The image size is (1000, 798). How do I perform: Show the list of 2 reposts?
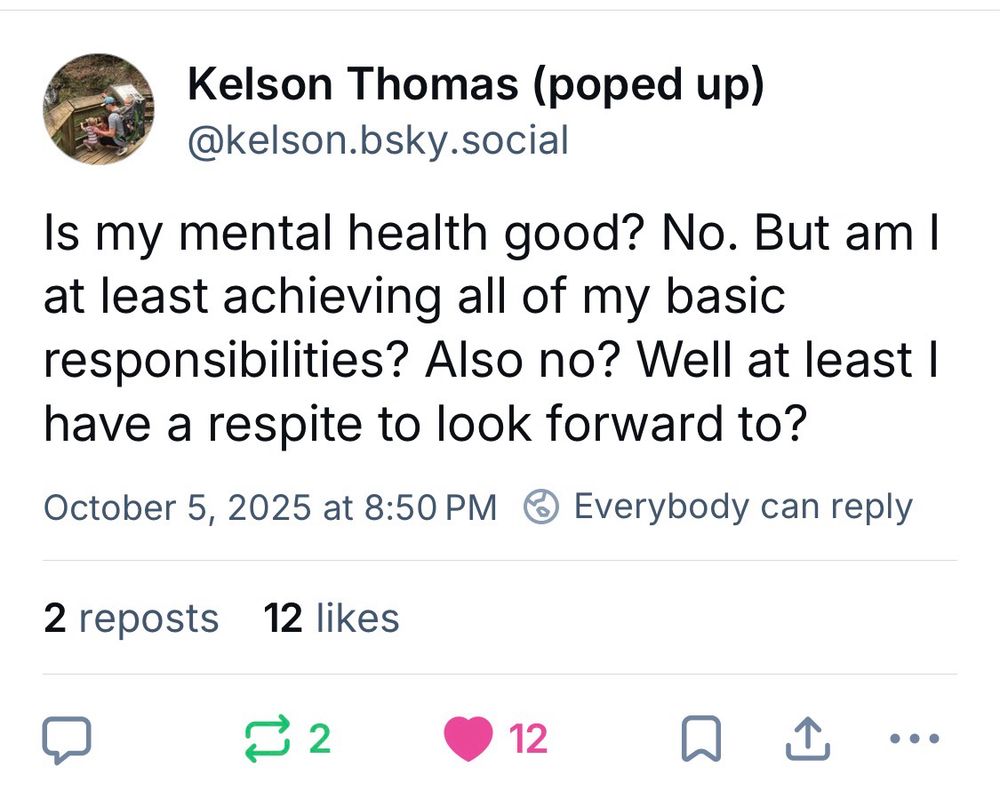(x=131, y=618)
